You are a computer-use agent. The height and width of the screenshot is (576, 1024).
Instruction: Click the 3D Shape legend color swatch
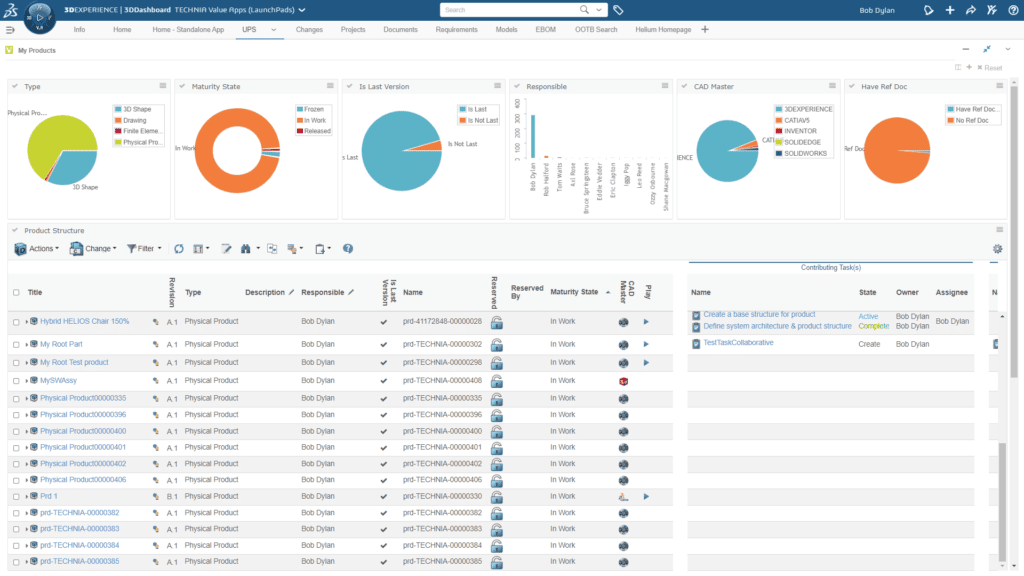118,109
